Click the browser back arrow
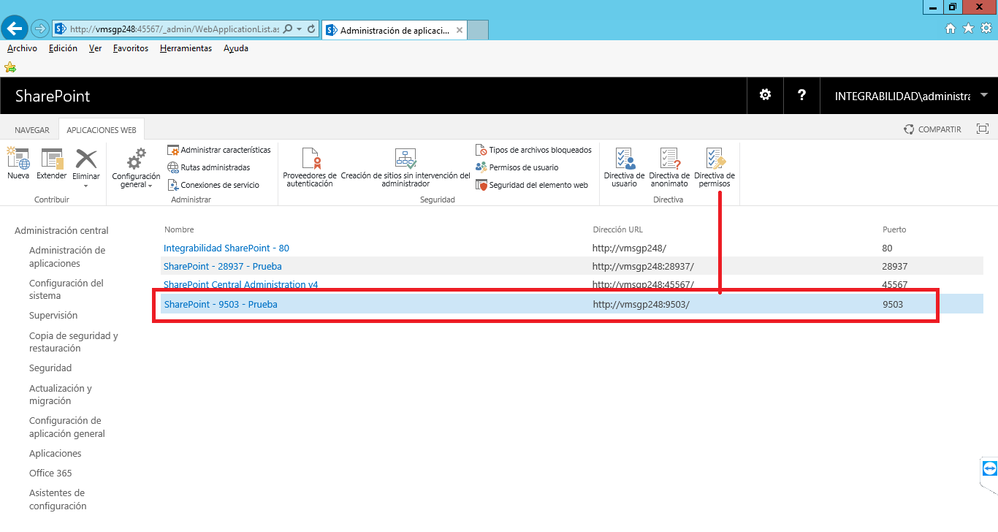Screen dimensions: 998x532 (x=15, y=29)
